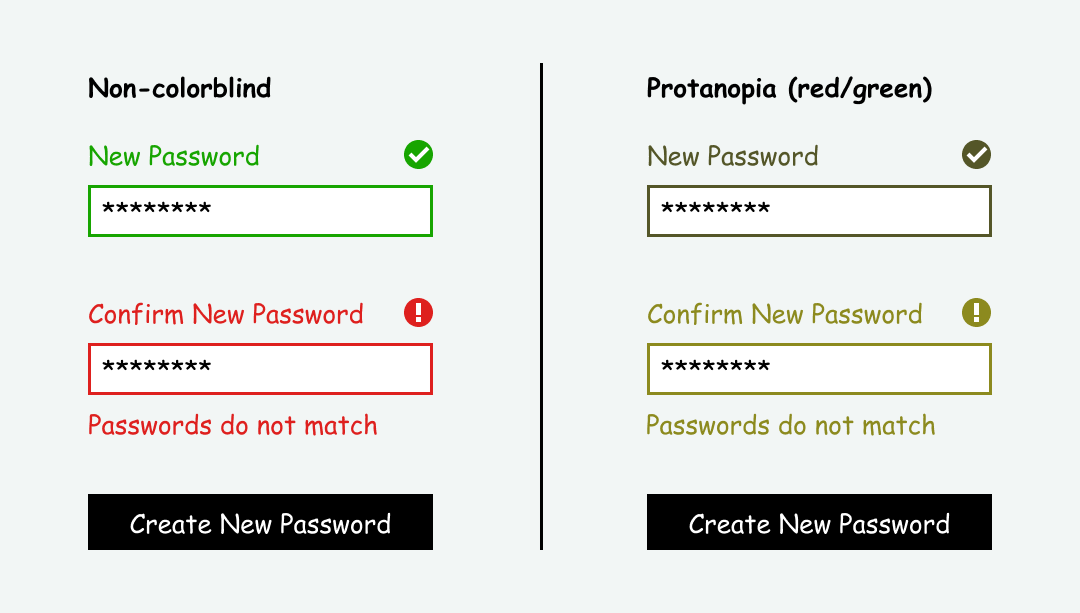Screen dimensions: 1080x613
Task: Click the olive-yellow exclamation icon in Protanopia panel
Action: click(976, 313)
